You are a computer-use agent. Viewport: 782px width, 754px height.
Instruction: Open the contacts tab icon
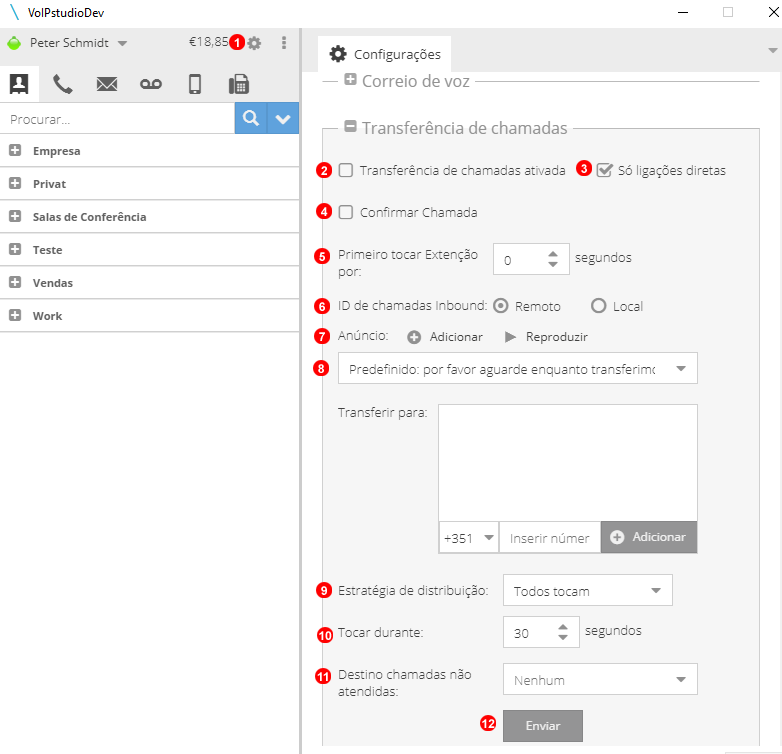click(x=19, y=84)
